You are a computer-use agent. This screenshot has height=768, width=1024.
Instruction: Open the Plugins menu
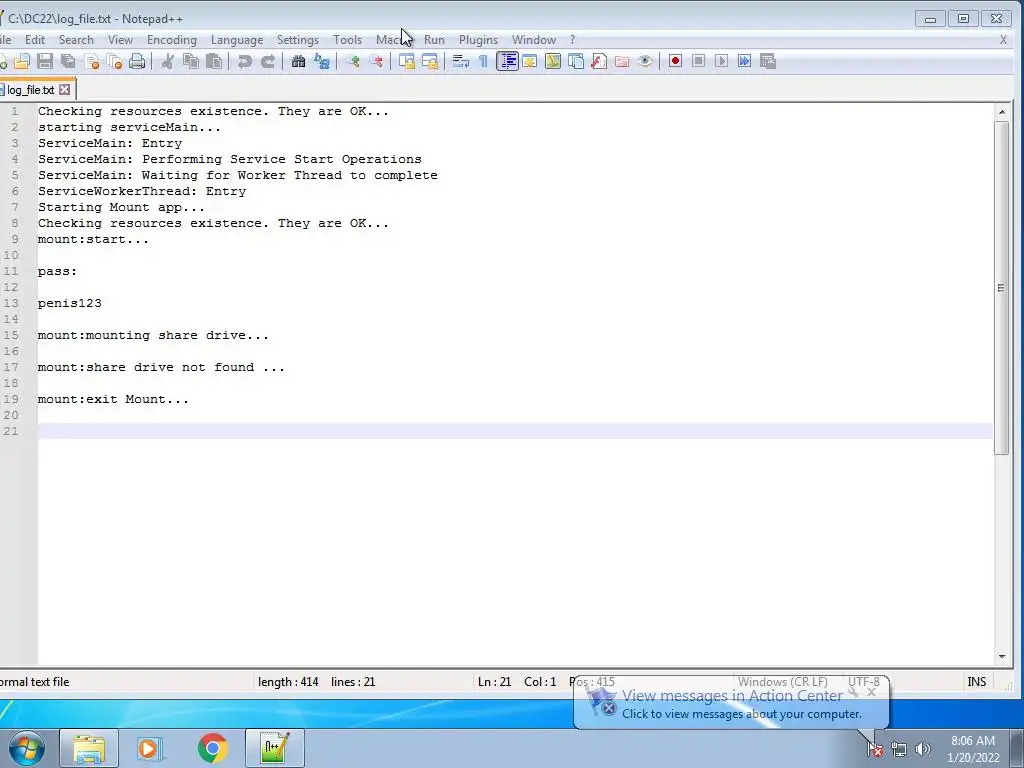(479, 40)
